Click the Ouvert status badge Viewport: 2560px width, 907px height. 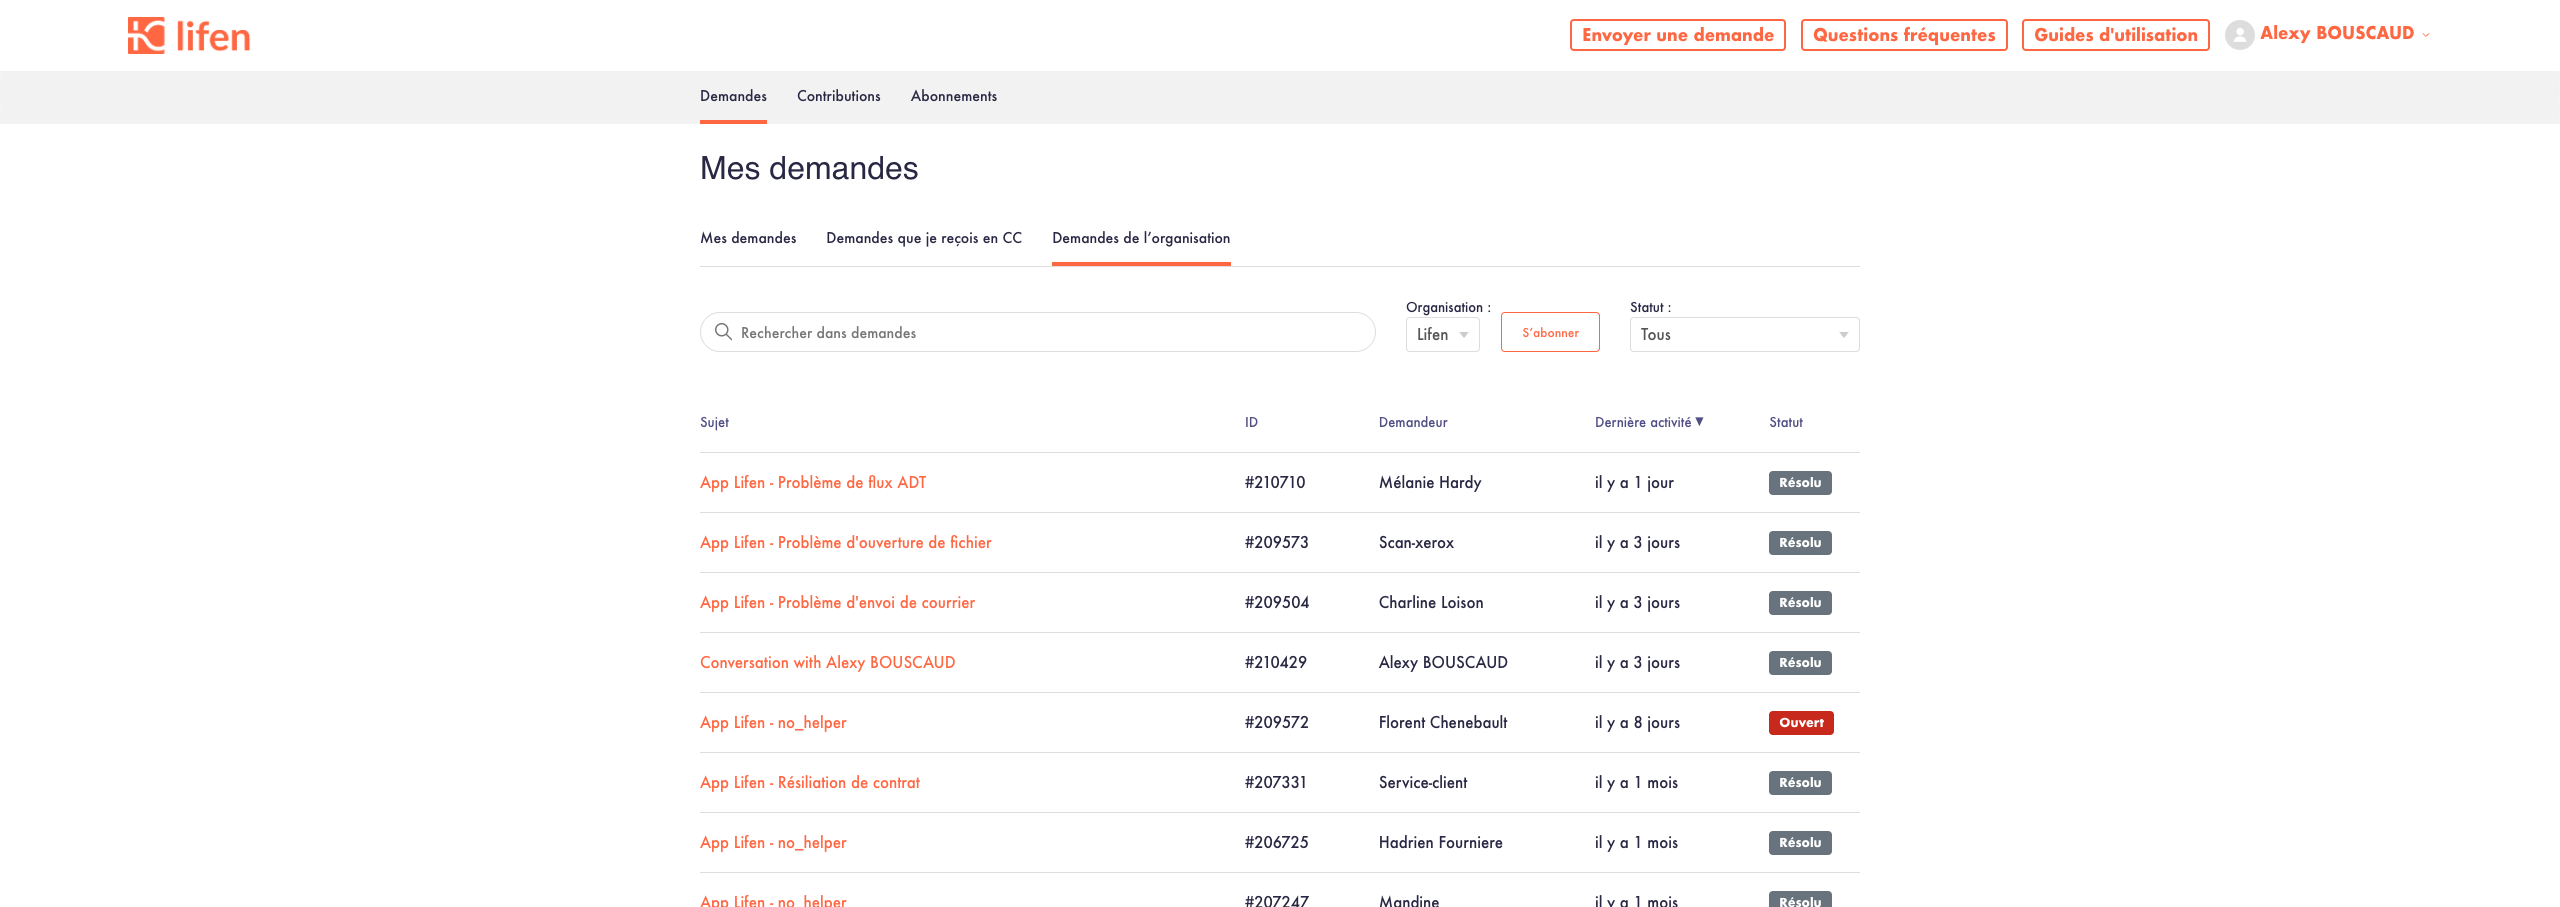(1800, 723)
